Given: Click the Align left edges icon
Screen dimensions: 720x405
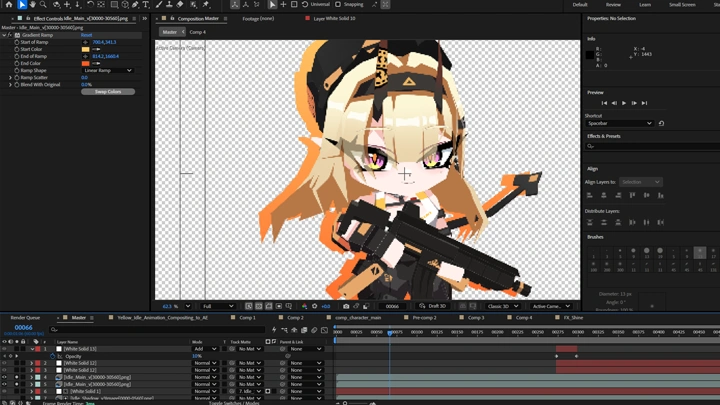Looking at the screenshot, I should click(590, 195).
